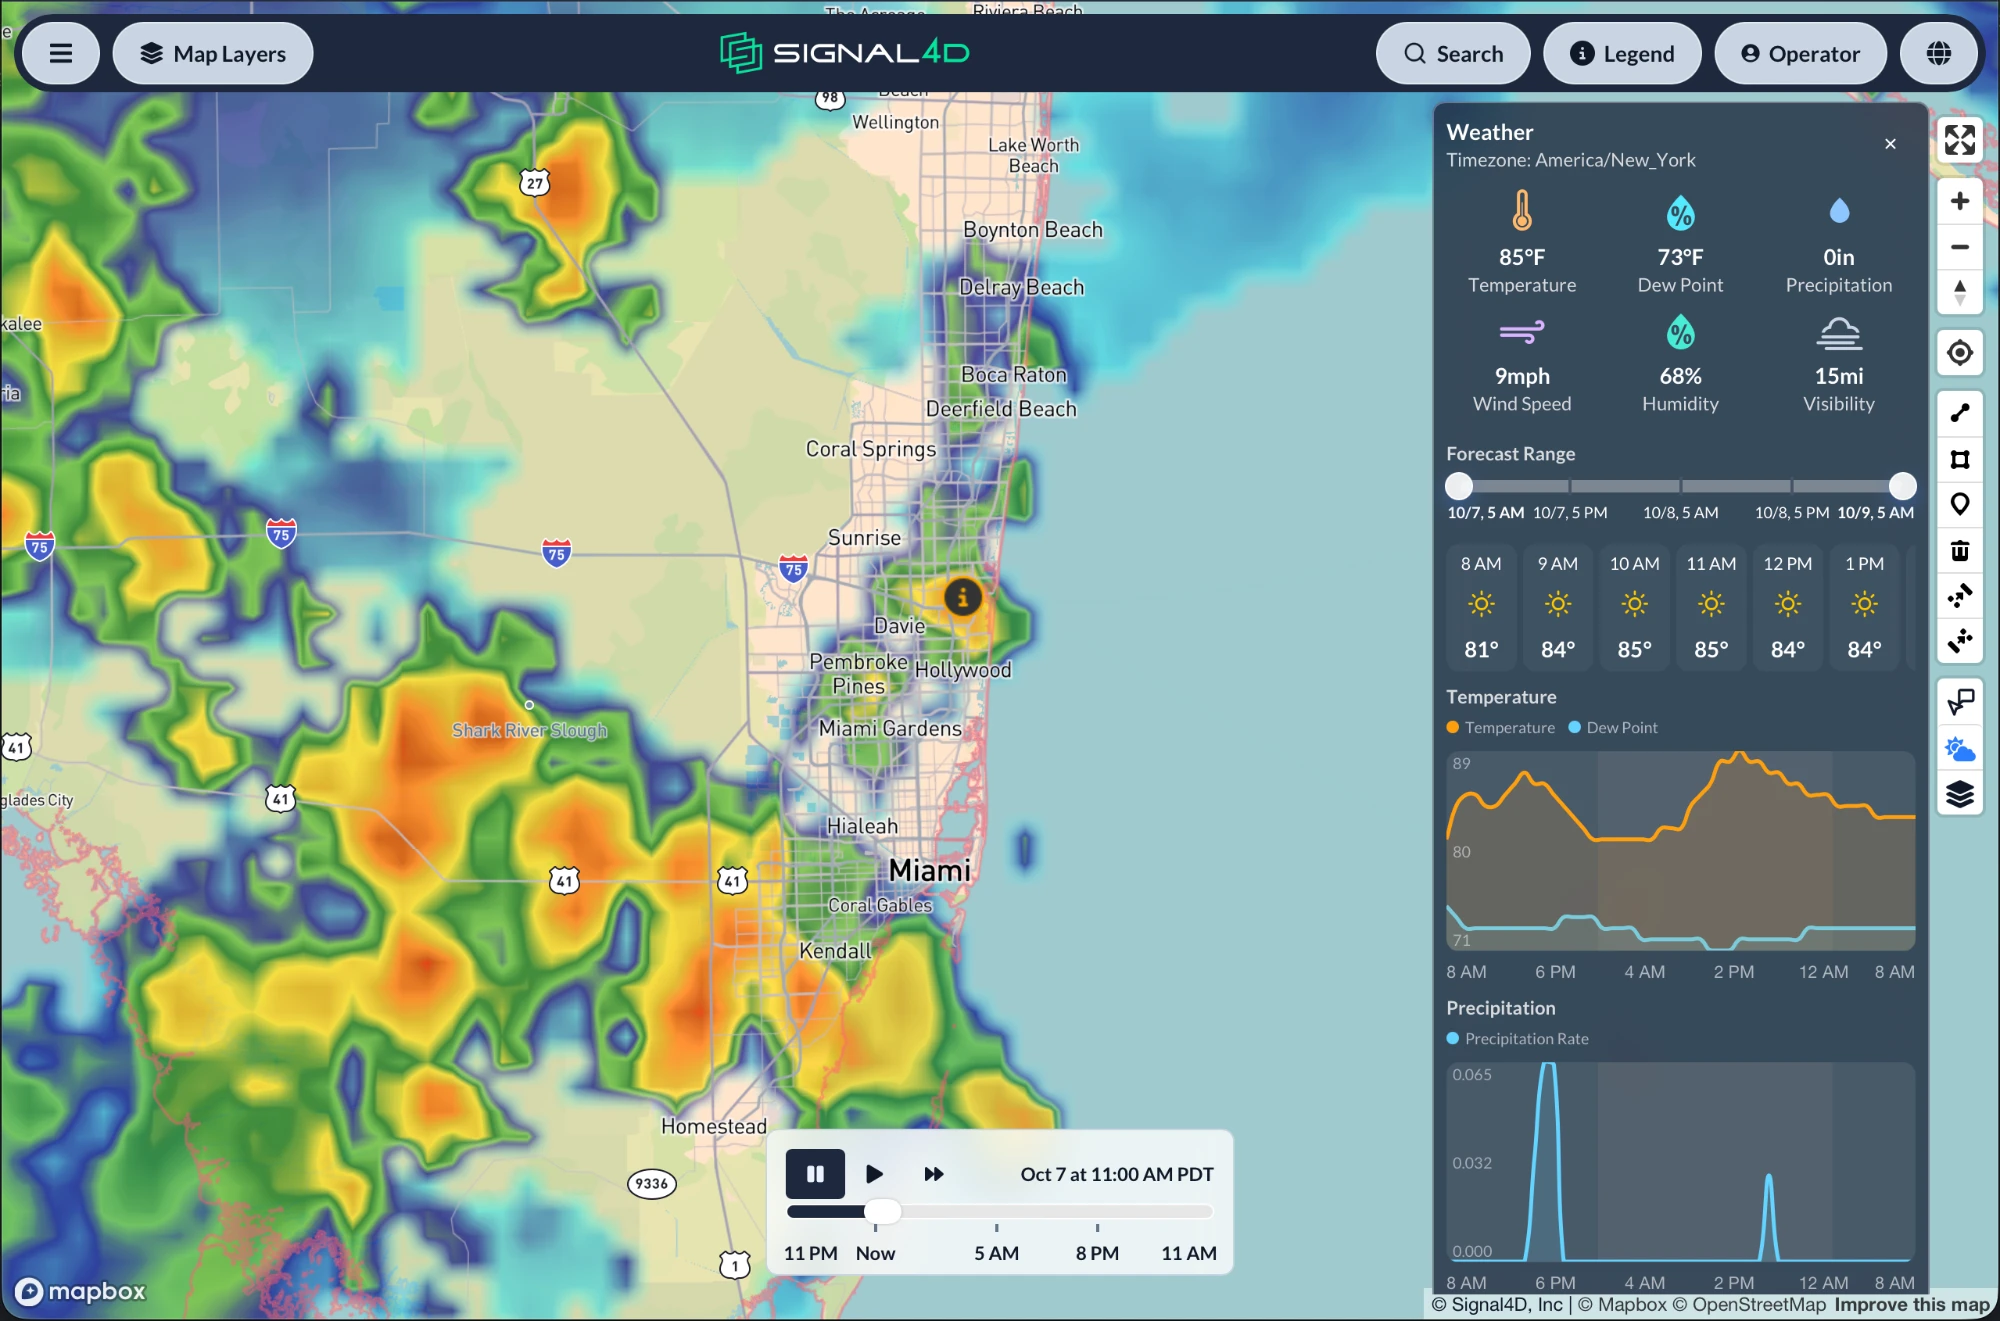This screenshot has height=1321, width=2000.
Task: Close the Weather panel
Action: pyautogui.click(x=1890, y=144)
